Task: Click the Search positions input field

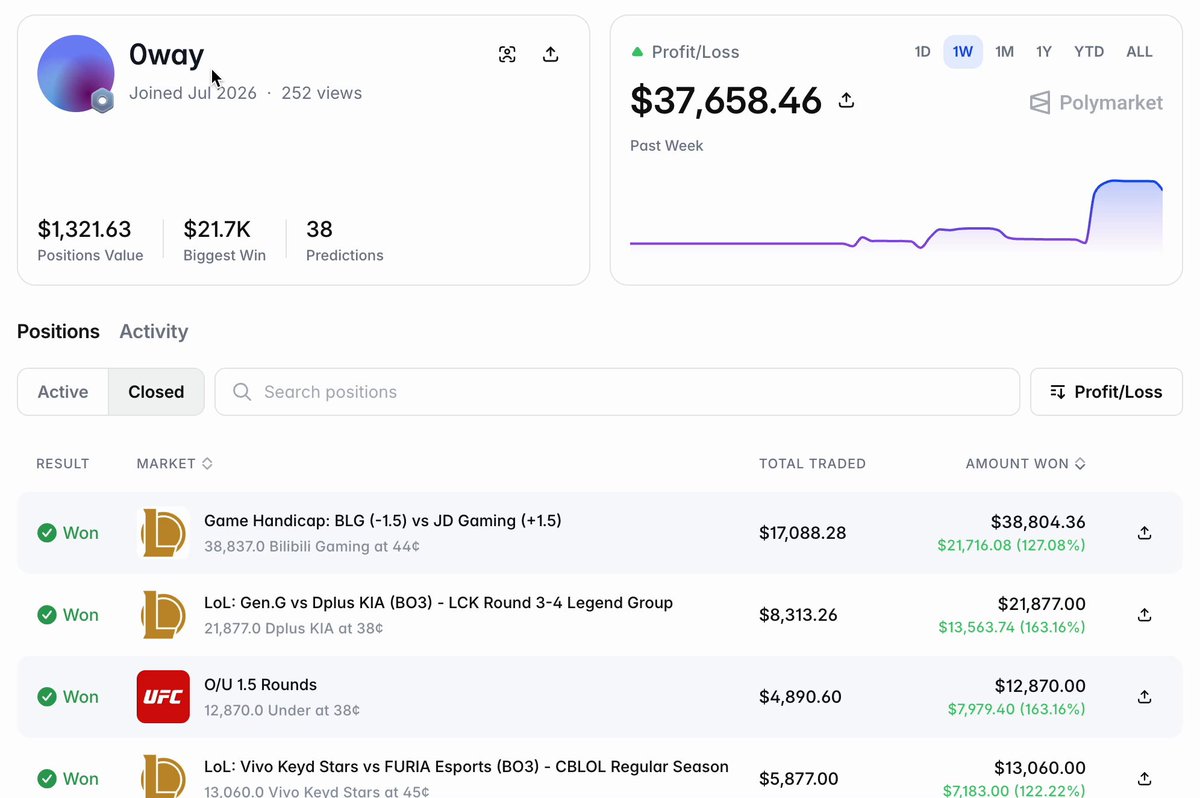Action: pyautogui.click(x=617, y=392)
